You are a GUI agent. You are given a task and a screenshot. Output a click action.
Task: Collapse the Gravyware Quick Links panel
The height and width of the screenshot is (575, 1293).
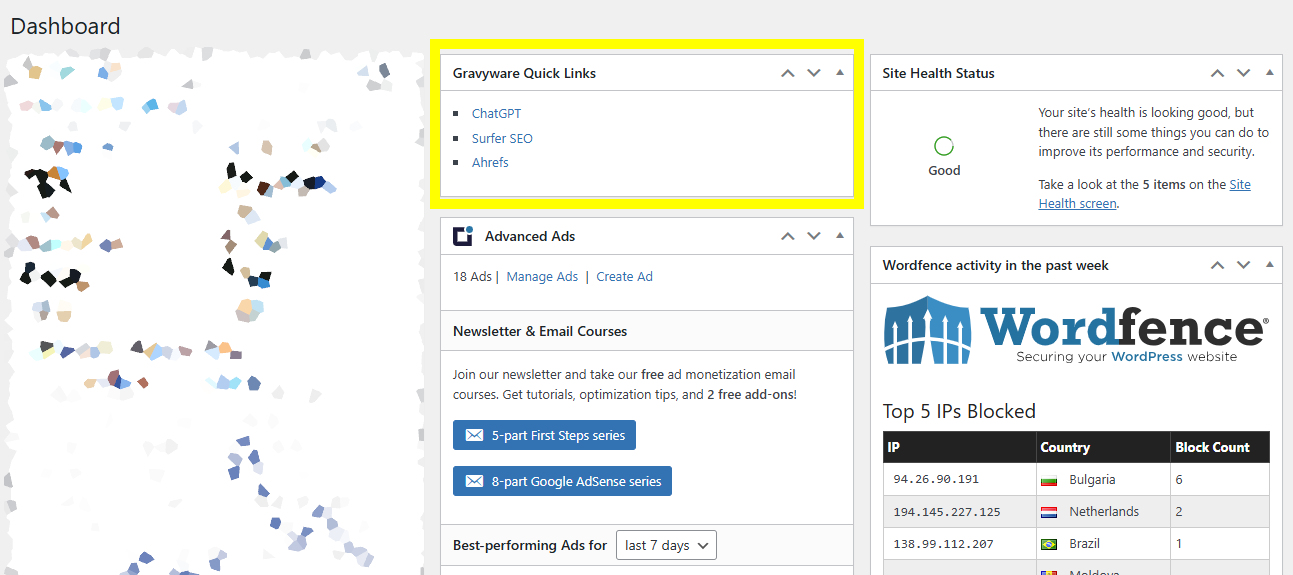click(840, 73)
